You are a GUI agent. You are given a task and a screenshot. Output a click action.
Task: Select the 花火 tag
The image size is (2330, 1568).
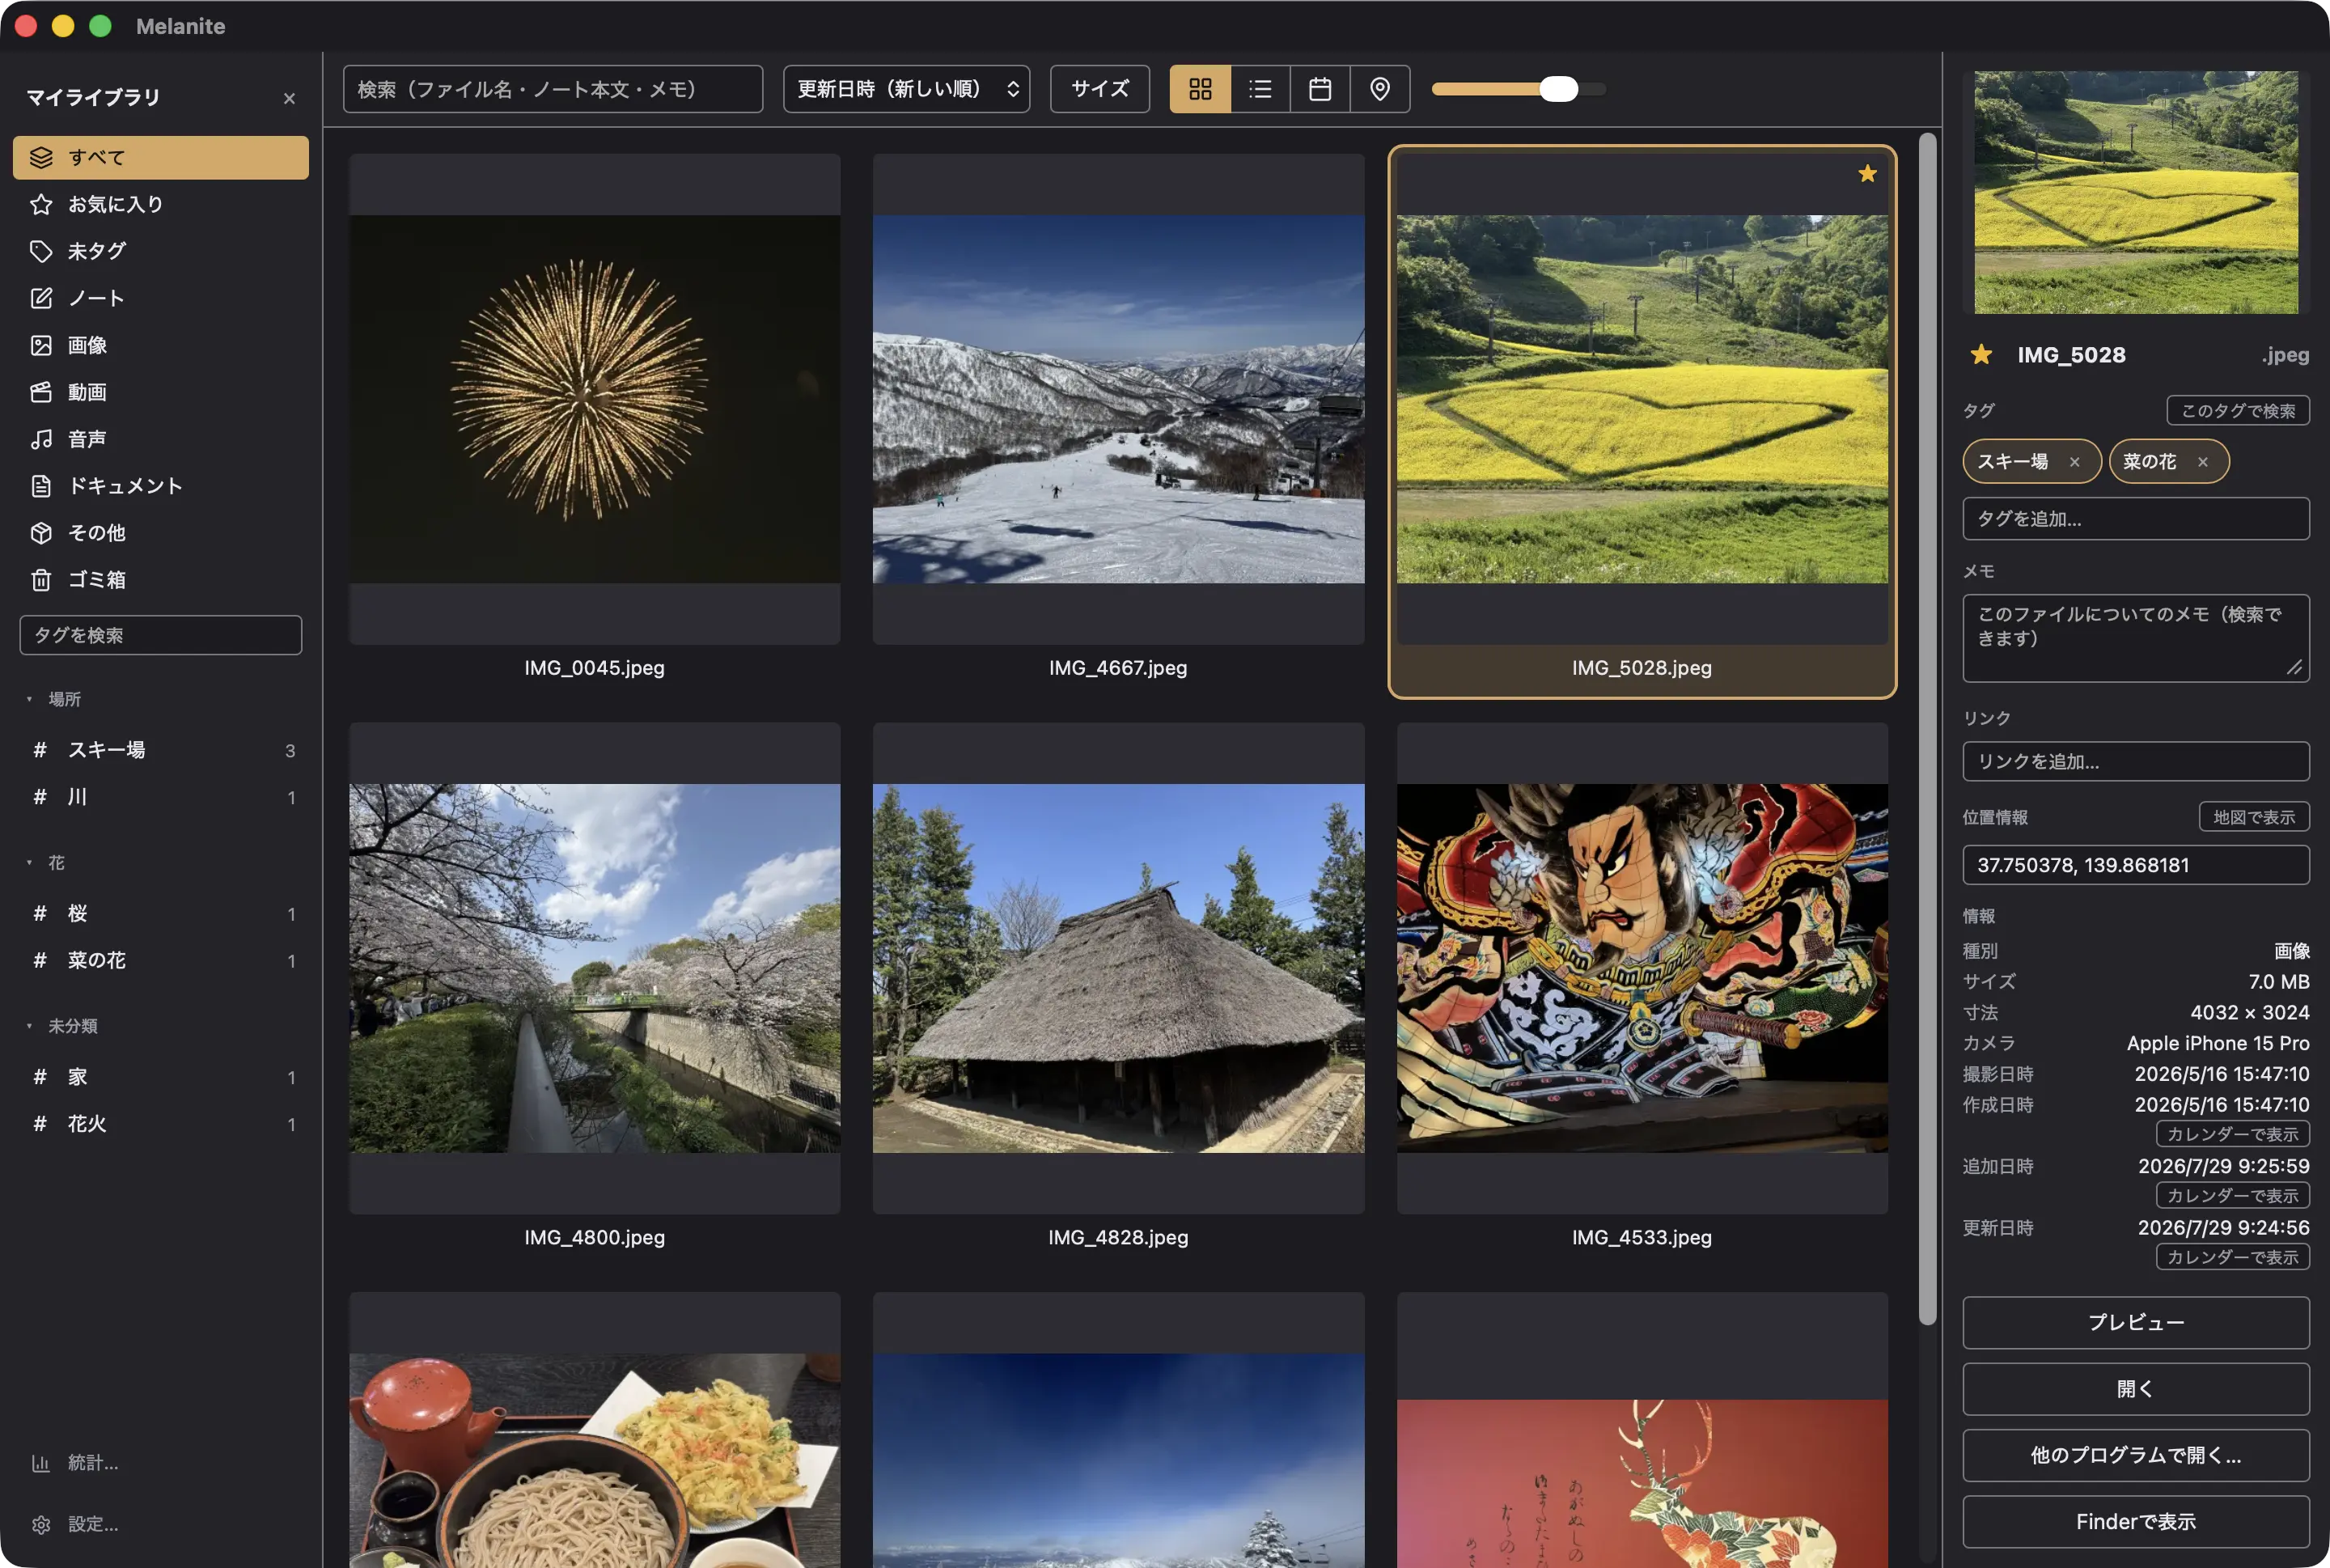click(x=161, y=1124)
